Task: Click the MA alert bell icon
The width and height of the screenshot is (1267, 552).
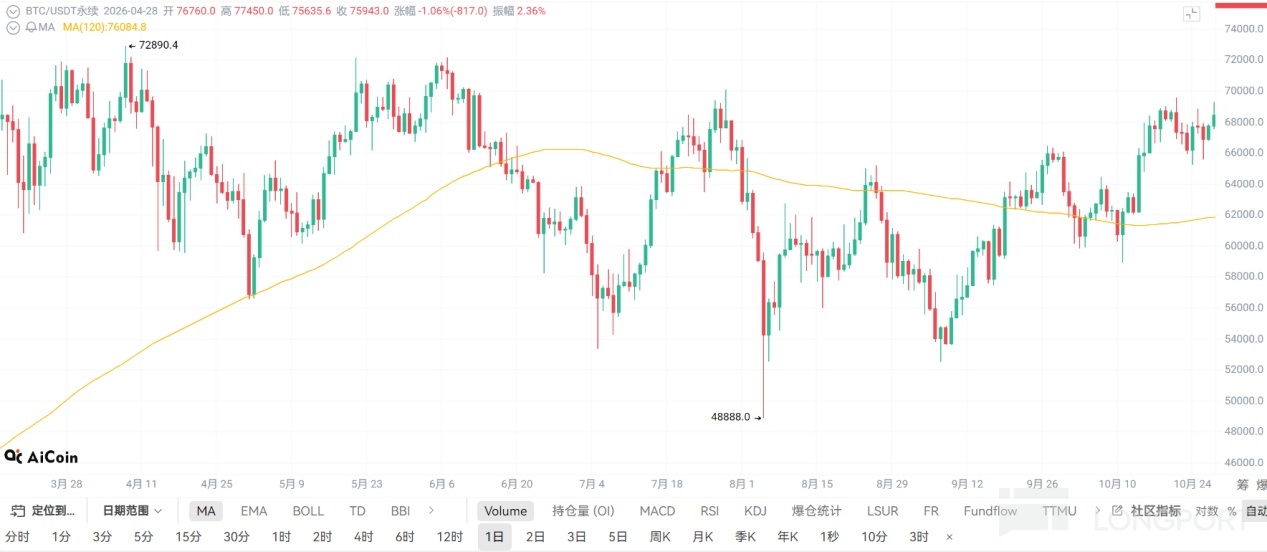Action: (x=30, y=27)
